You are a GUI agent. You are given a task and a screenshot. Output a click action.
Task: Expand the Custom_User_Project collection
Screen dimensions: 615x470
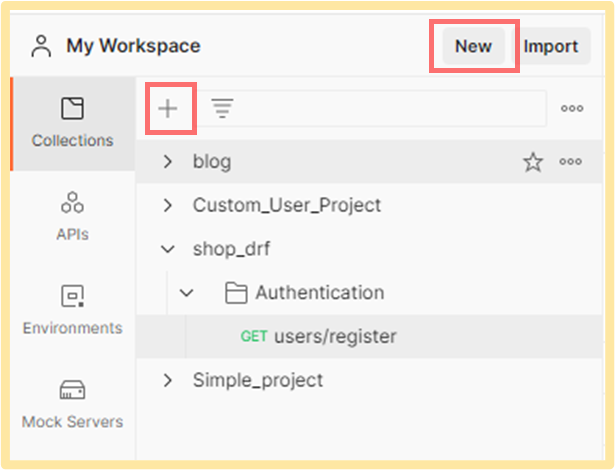point(168,205)
